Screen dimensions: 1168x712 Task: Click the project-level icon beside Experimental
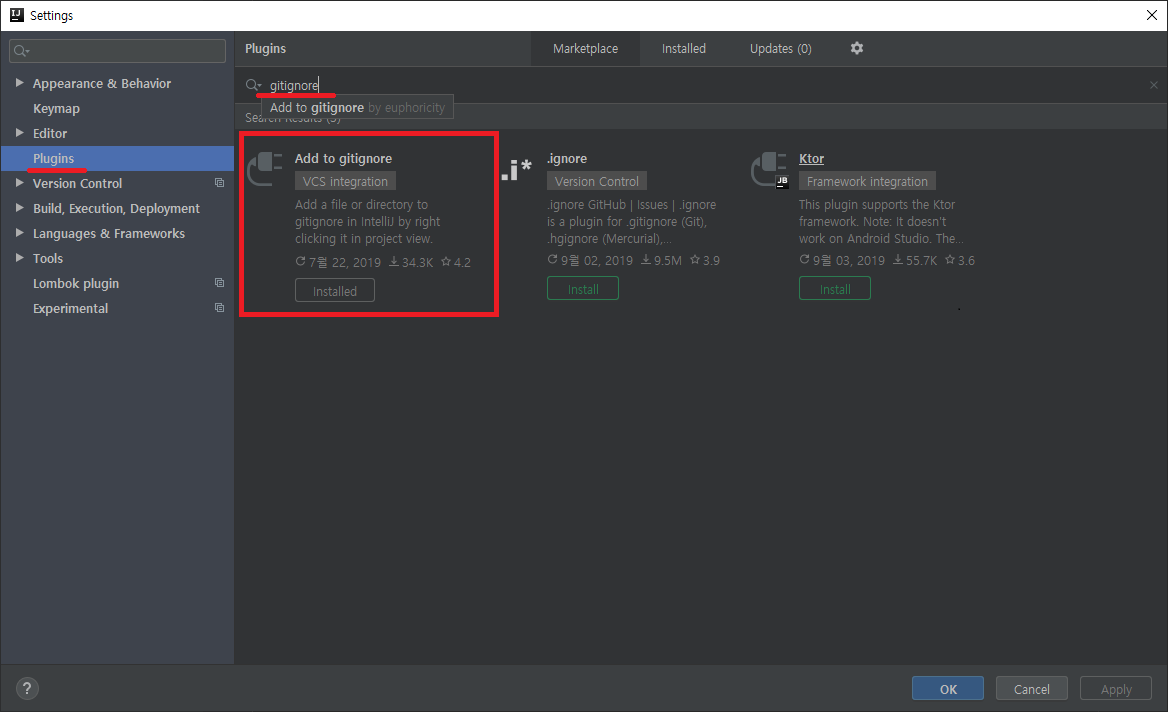(x=219, y=308)
